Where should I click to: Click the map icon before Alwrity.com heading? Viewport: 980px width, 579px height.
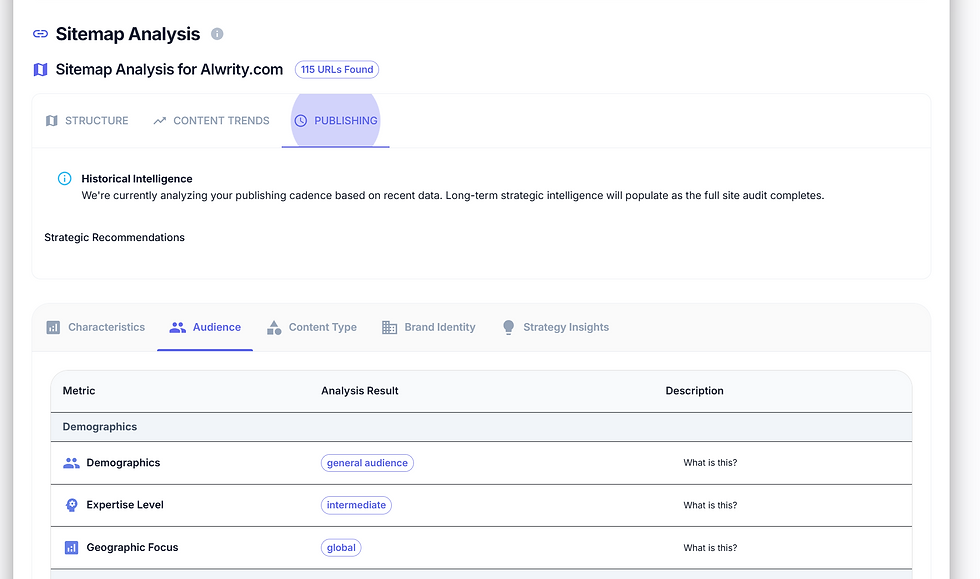pyautogui.click(x=41, y=69)
